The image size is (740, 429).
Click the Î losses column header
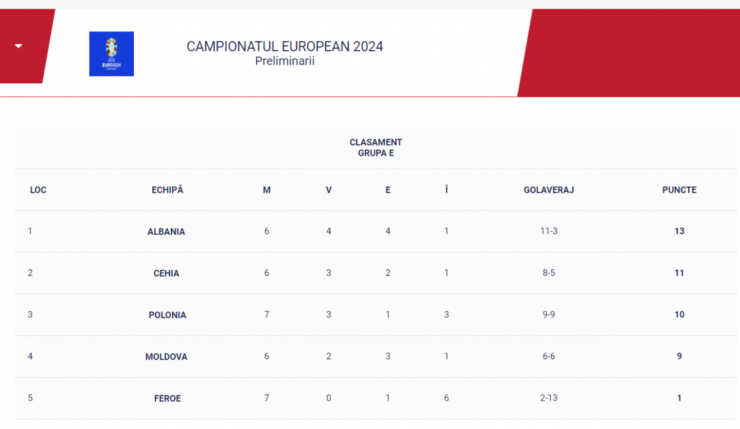pyautogui.click(x=446, y=189)
